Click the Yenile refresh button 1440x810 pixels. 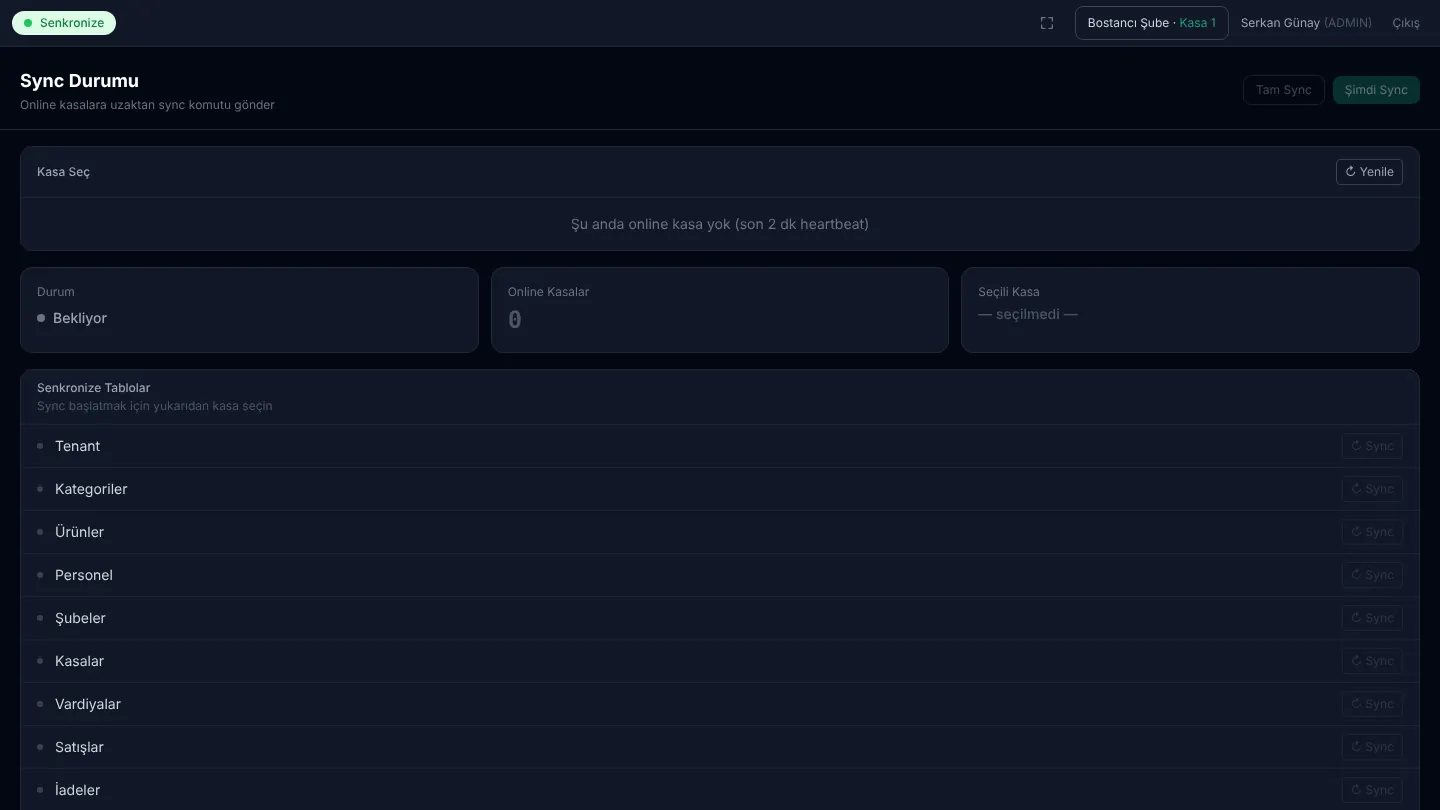coord(1369,172)
